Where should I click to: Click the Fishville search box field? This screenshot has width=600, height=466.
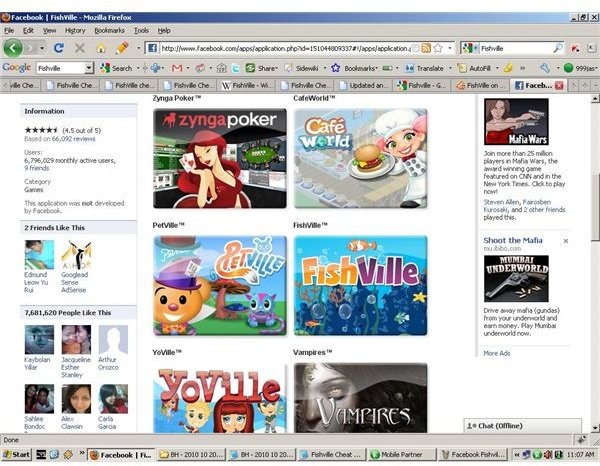point(516,48)
